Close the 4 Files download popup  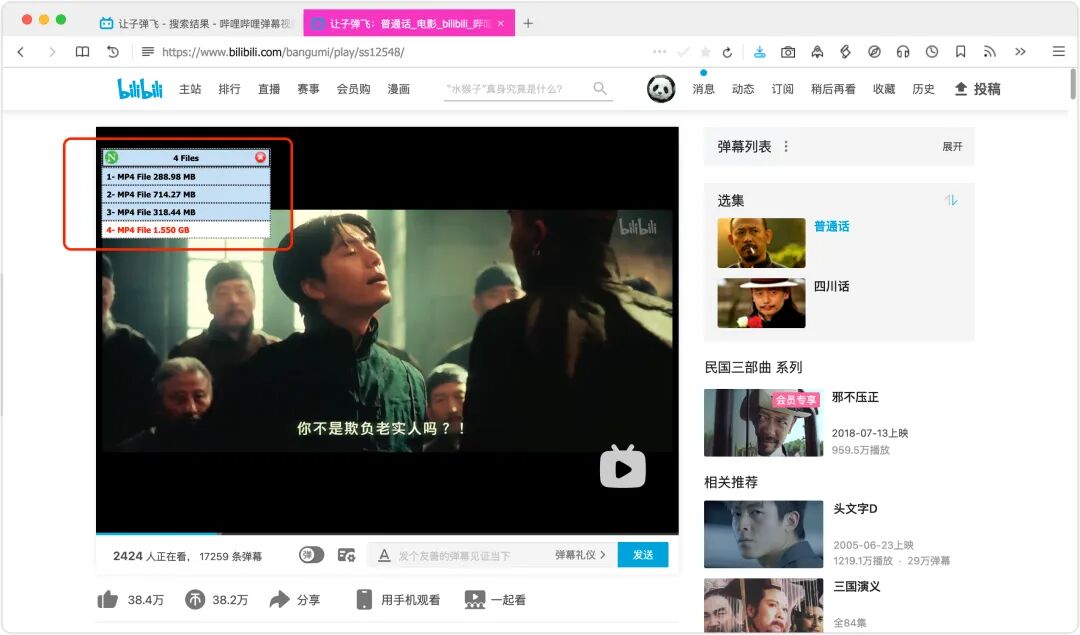click(260, 158)
